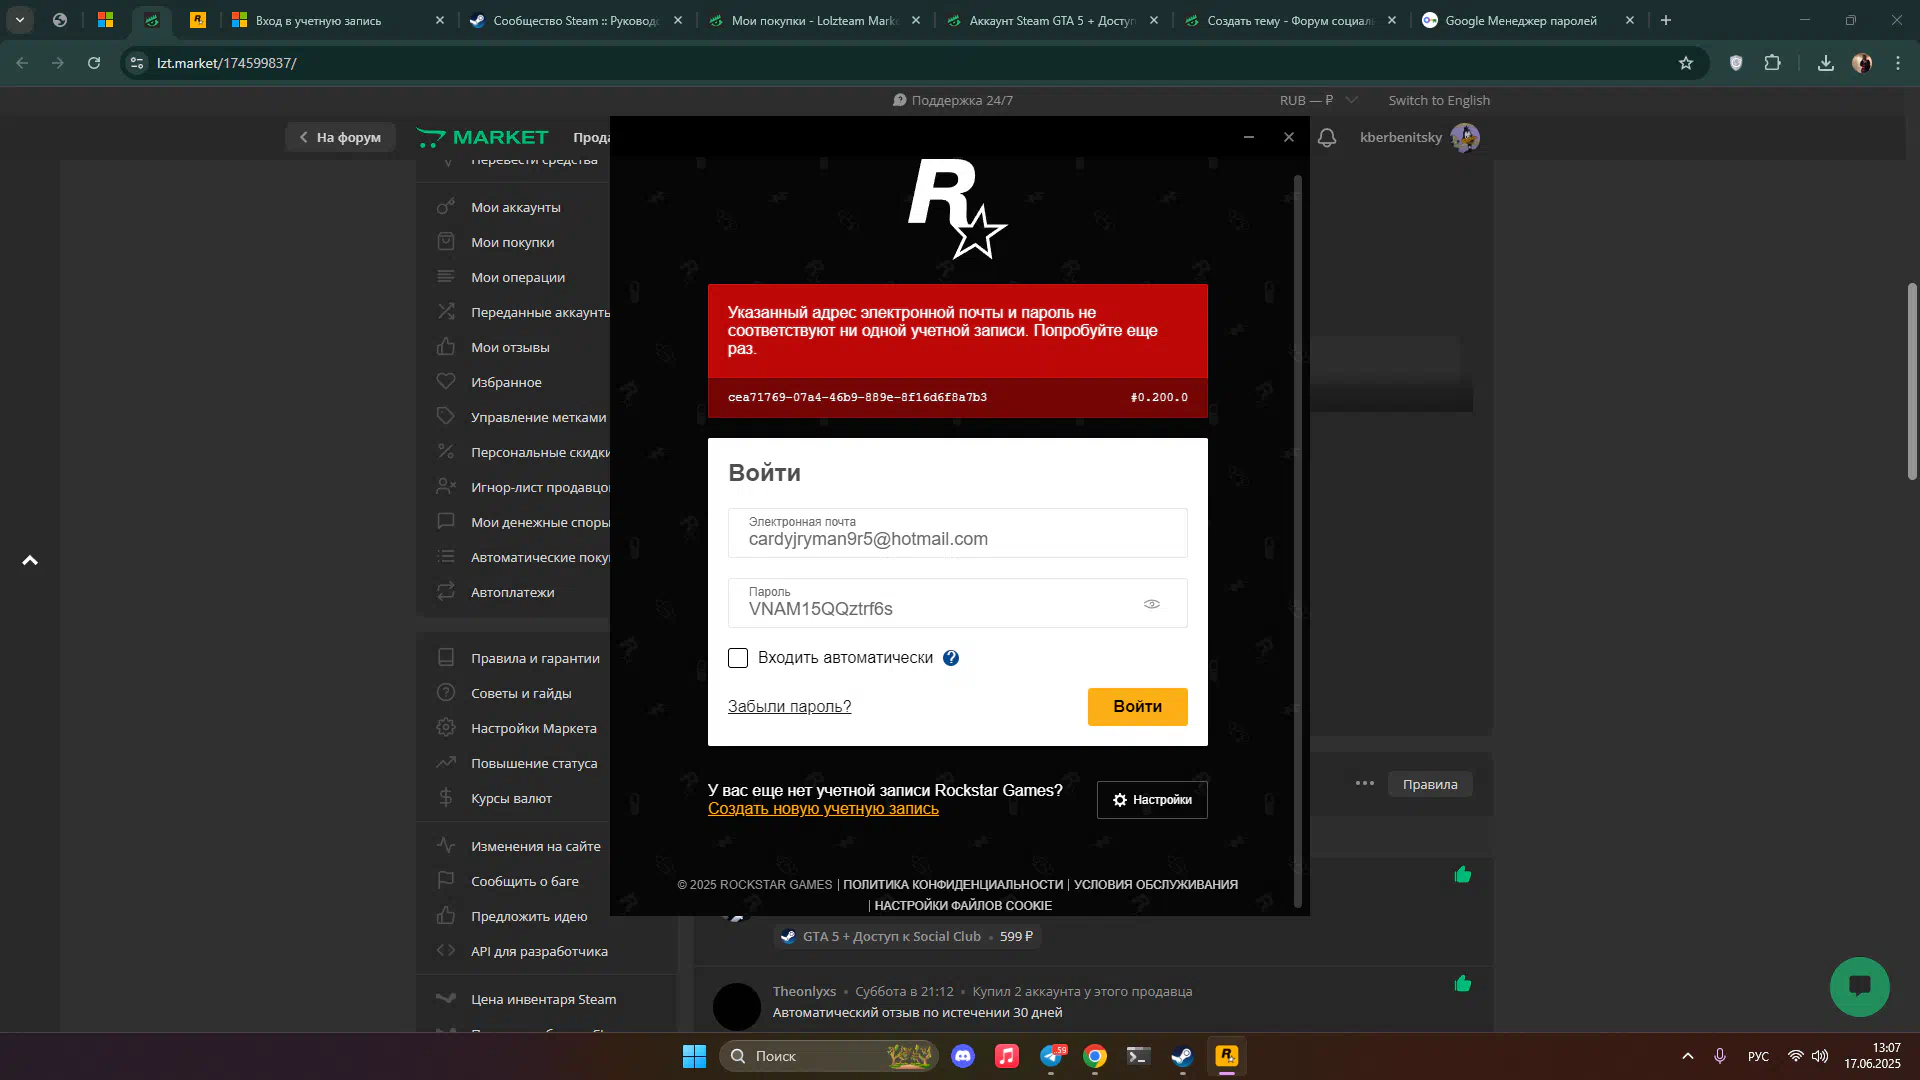Image resolution: width=1920 pixels, height=1080 pixels.
Task: Click the Персональные скидки percent icon
Action: pyautogui.click(x=446, y=452)
